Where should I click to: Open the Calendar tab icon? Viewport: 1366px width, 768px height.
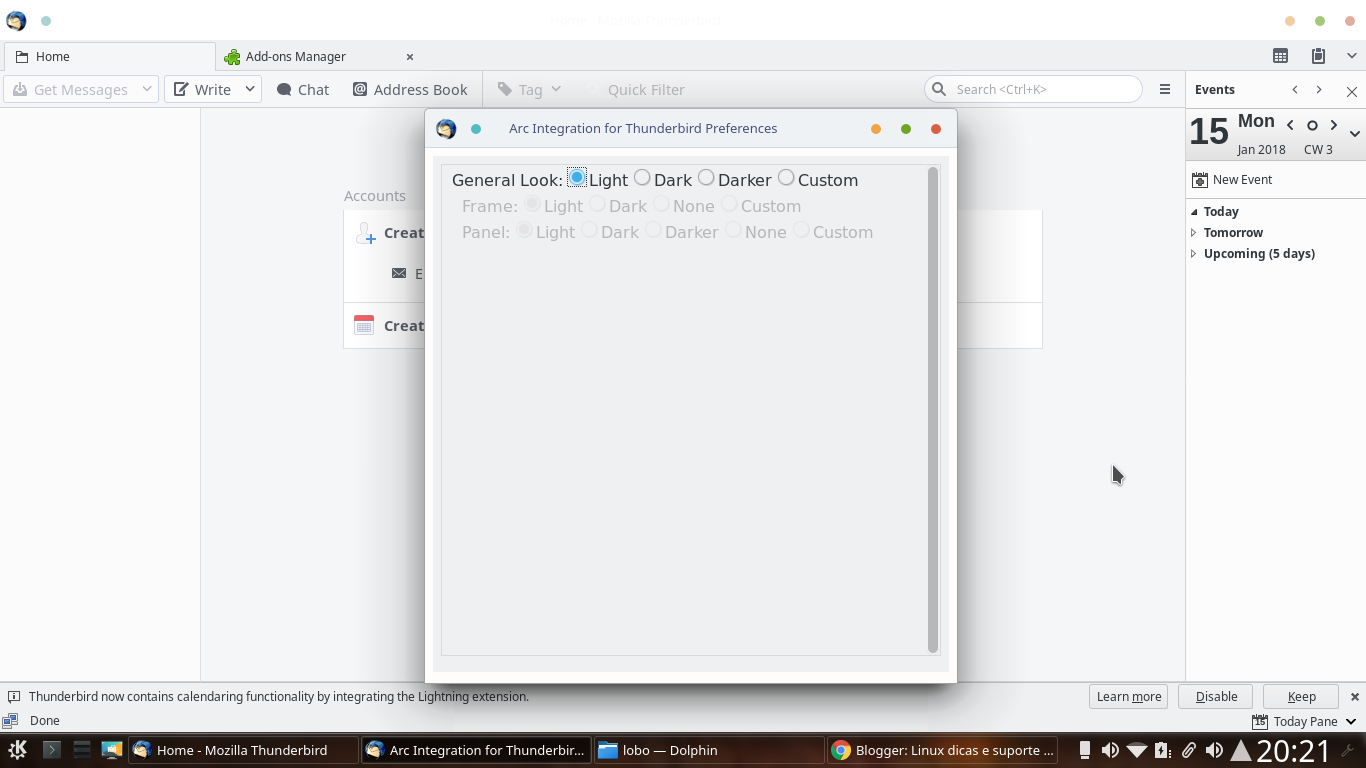pyautogui.click(x=1280, y=56)
